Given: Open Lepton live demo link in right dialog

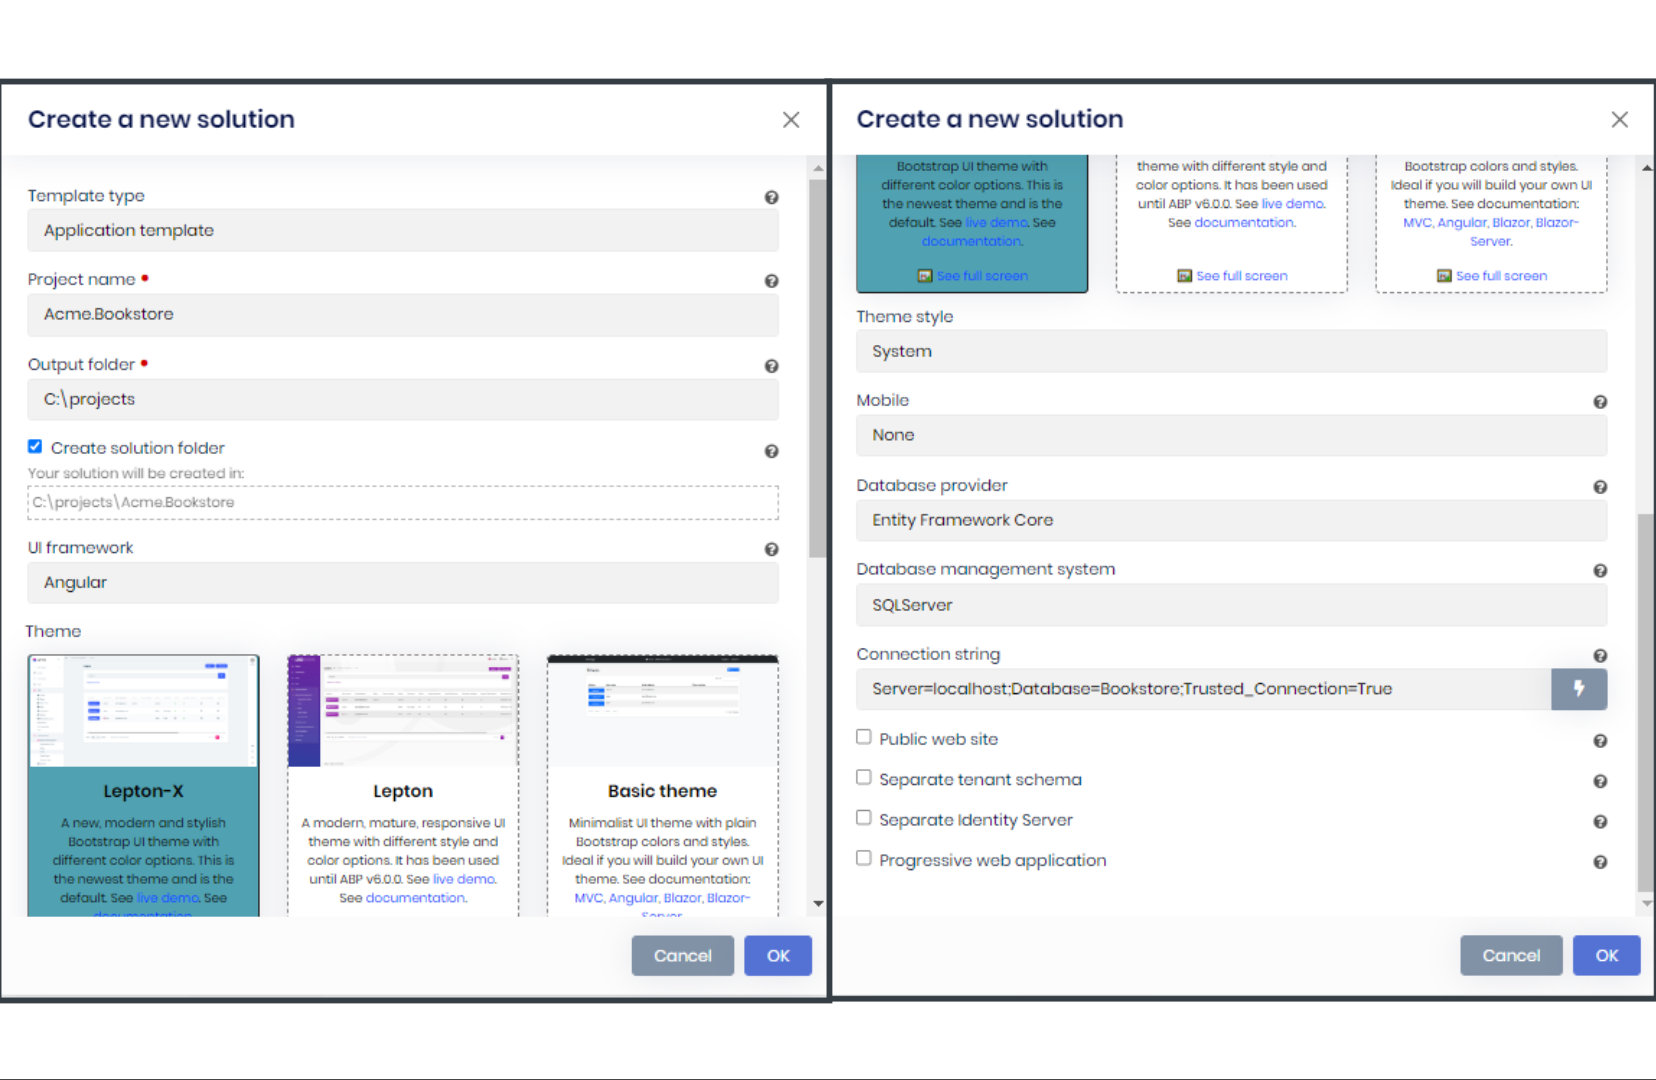Looking at the screenshot, I should point(1293,204).
